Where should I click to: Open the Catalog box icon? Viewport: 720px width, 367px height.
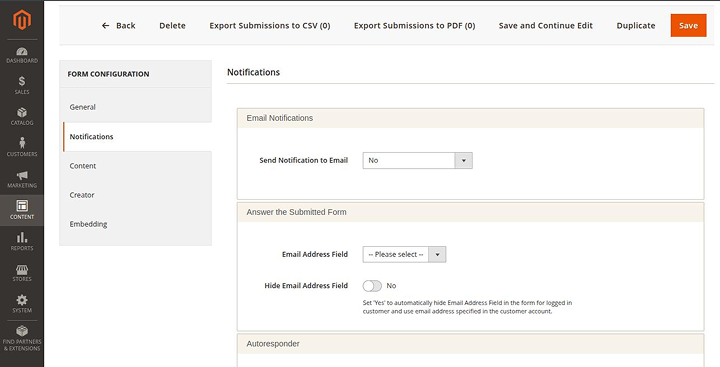click(x=22, y=113)
